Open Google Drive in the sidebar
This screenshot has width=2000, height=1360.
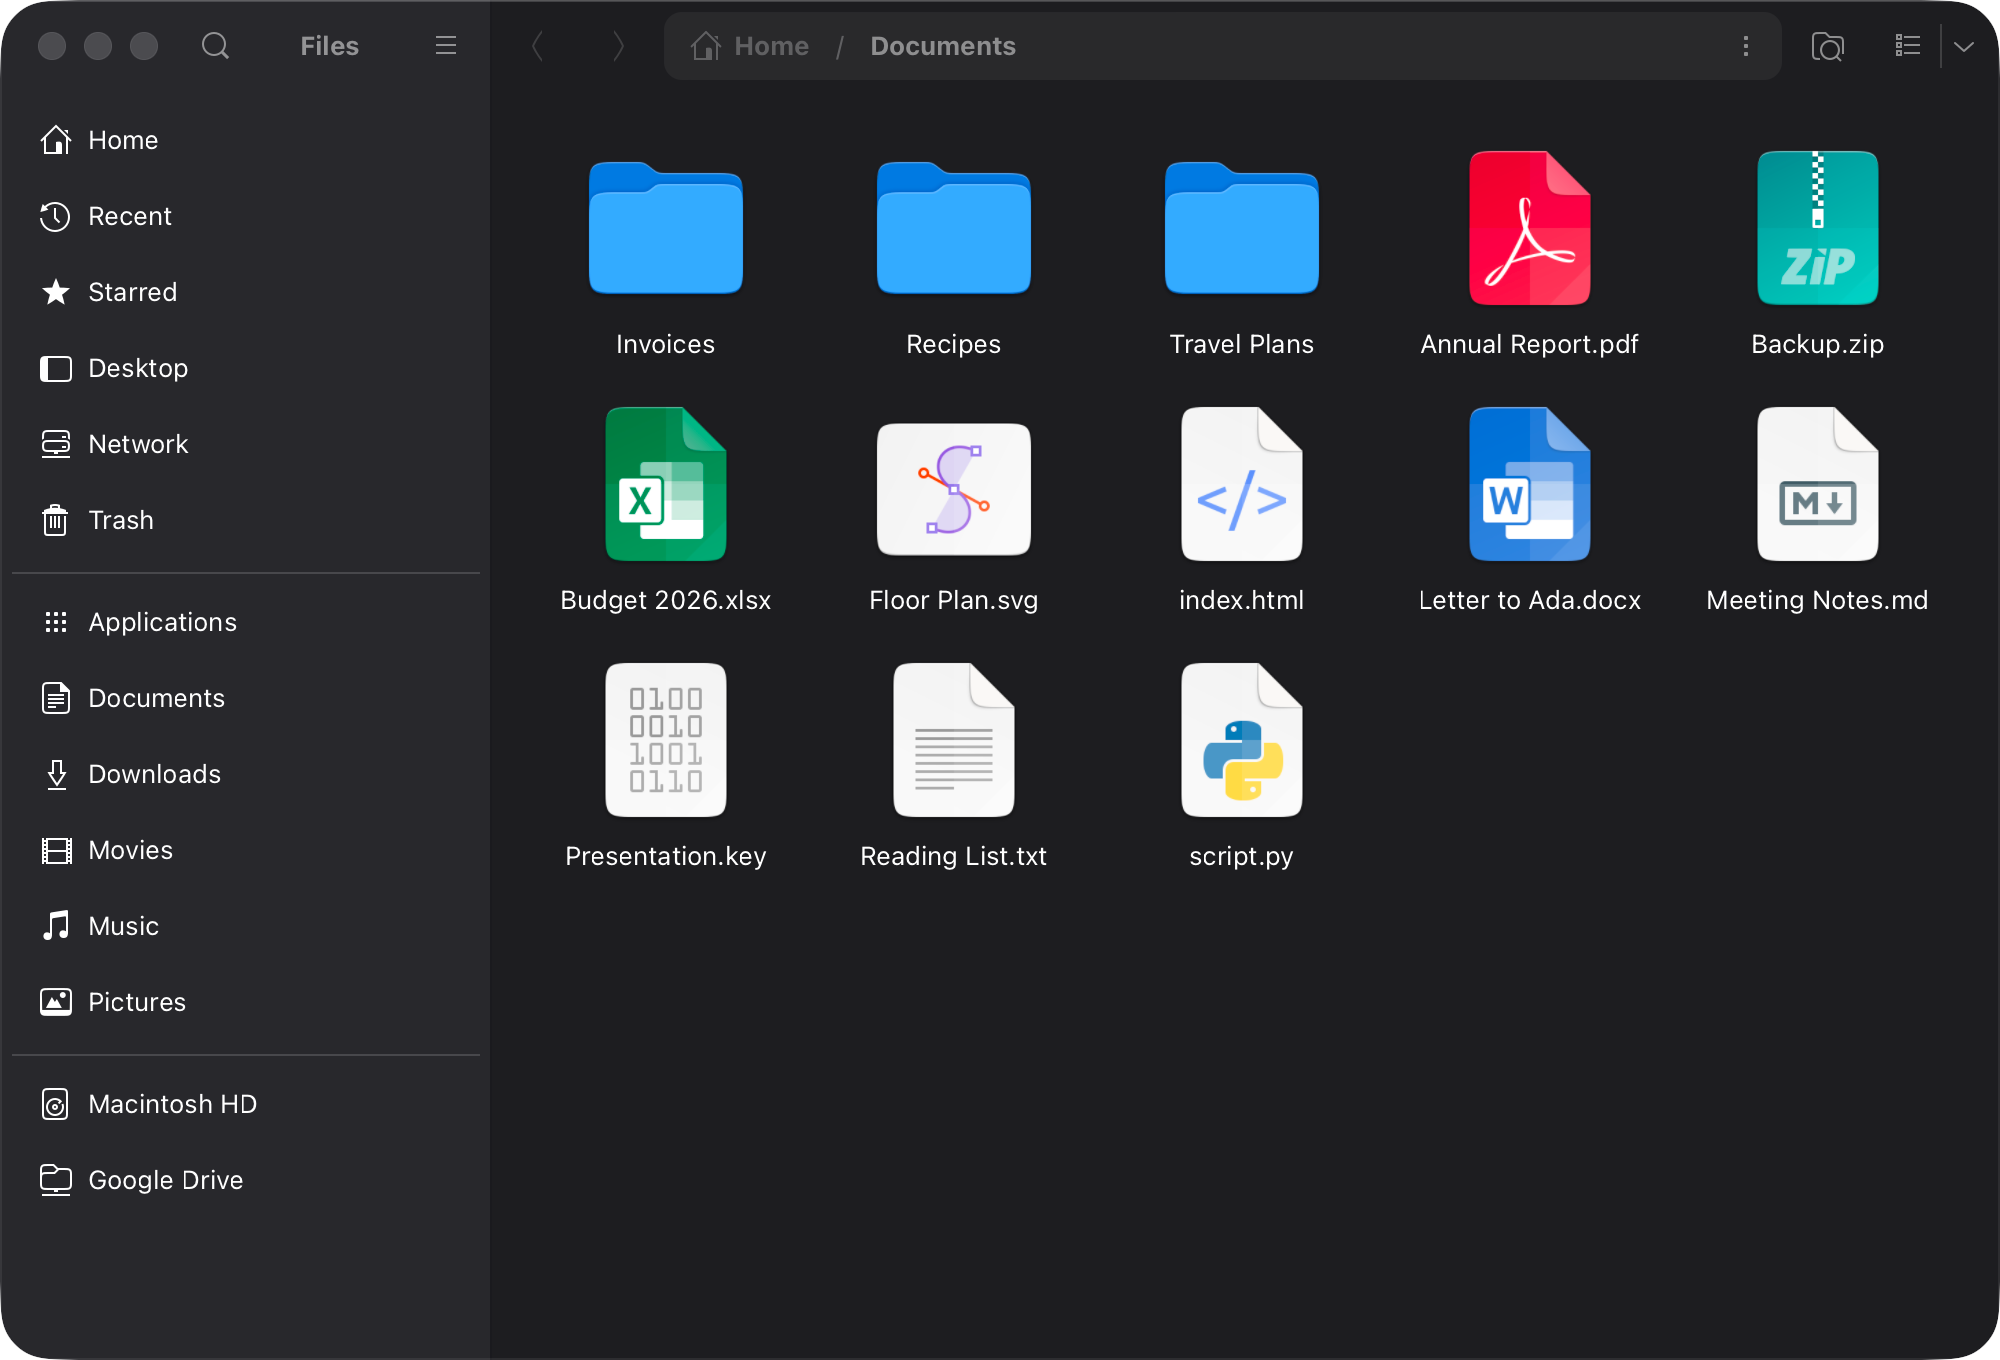pyautogui.click(x=246, y=1180)
